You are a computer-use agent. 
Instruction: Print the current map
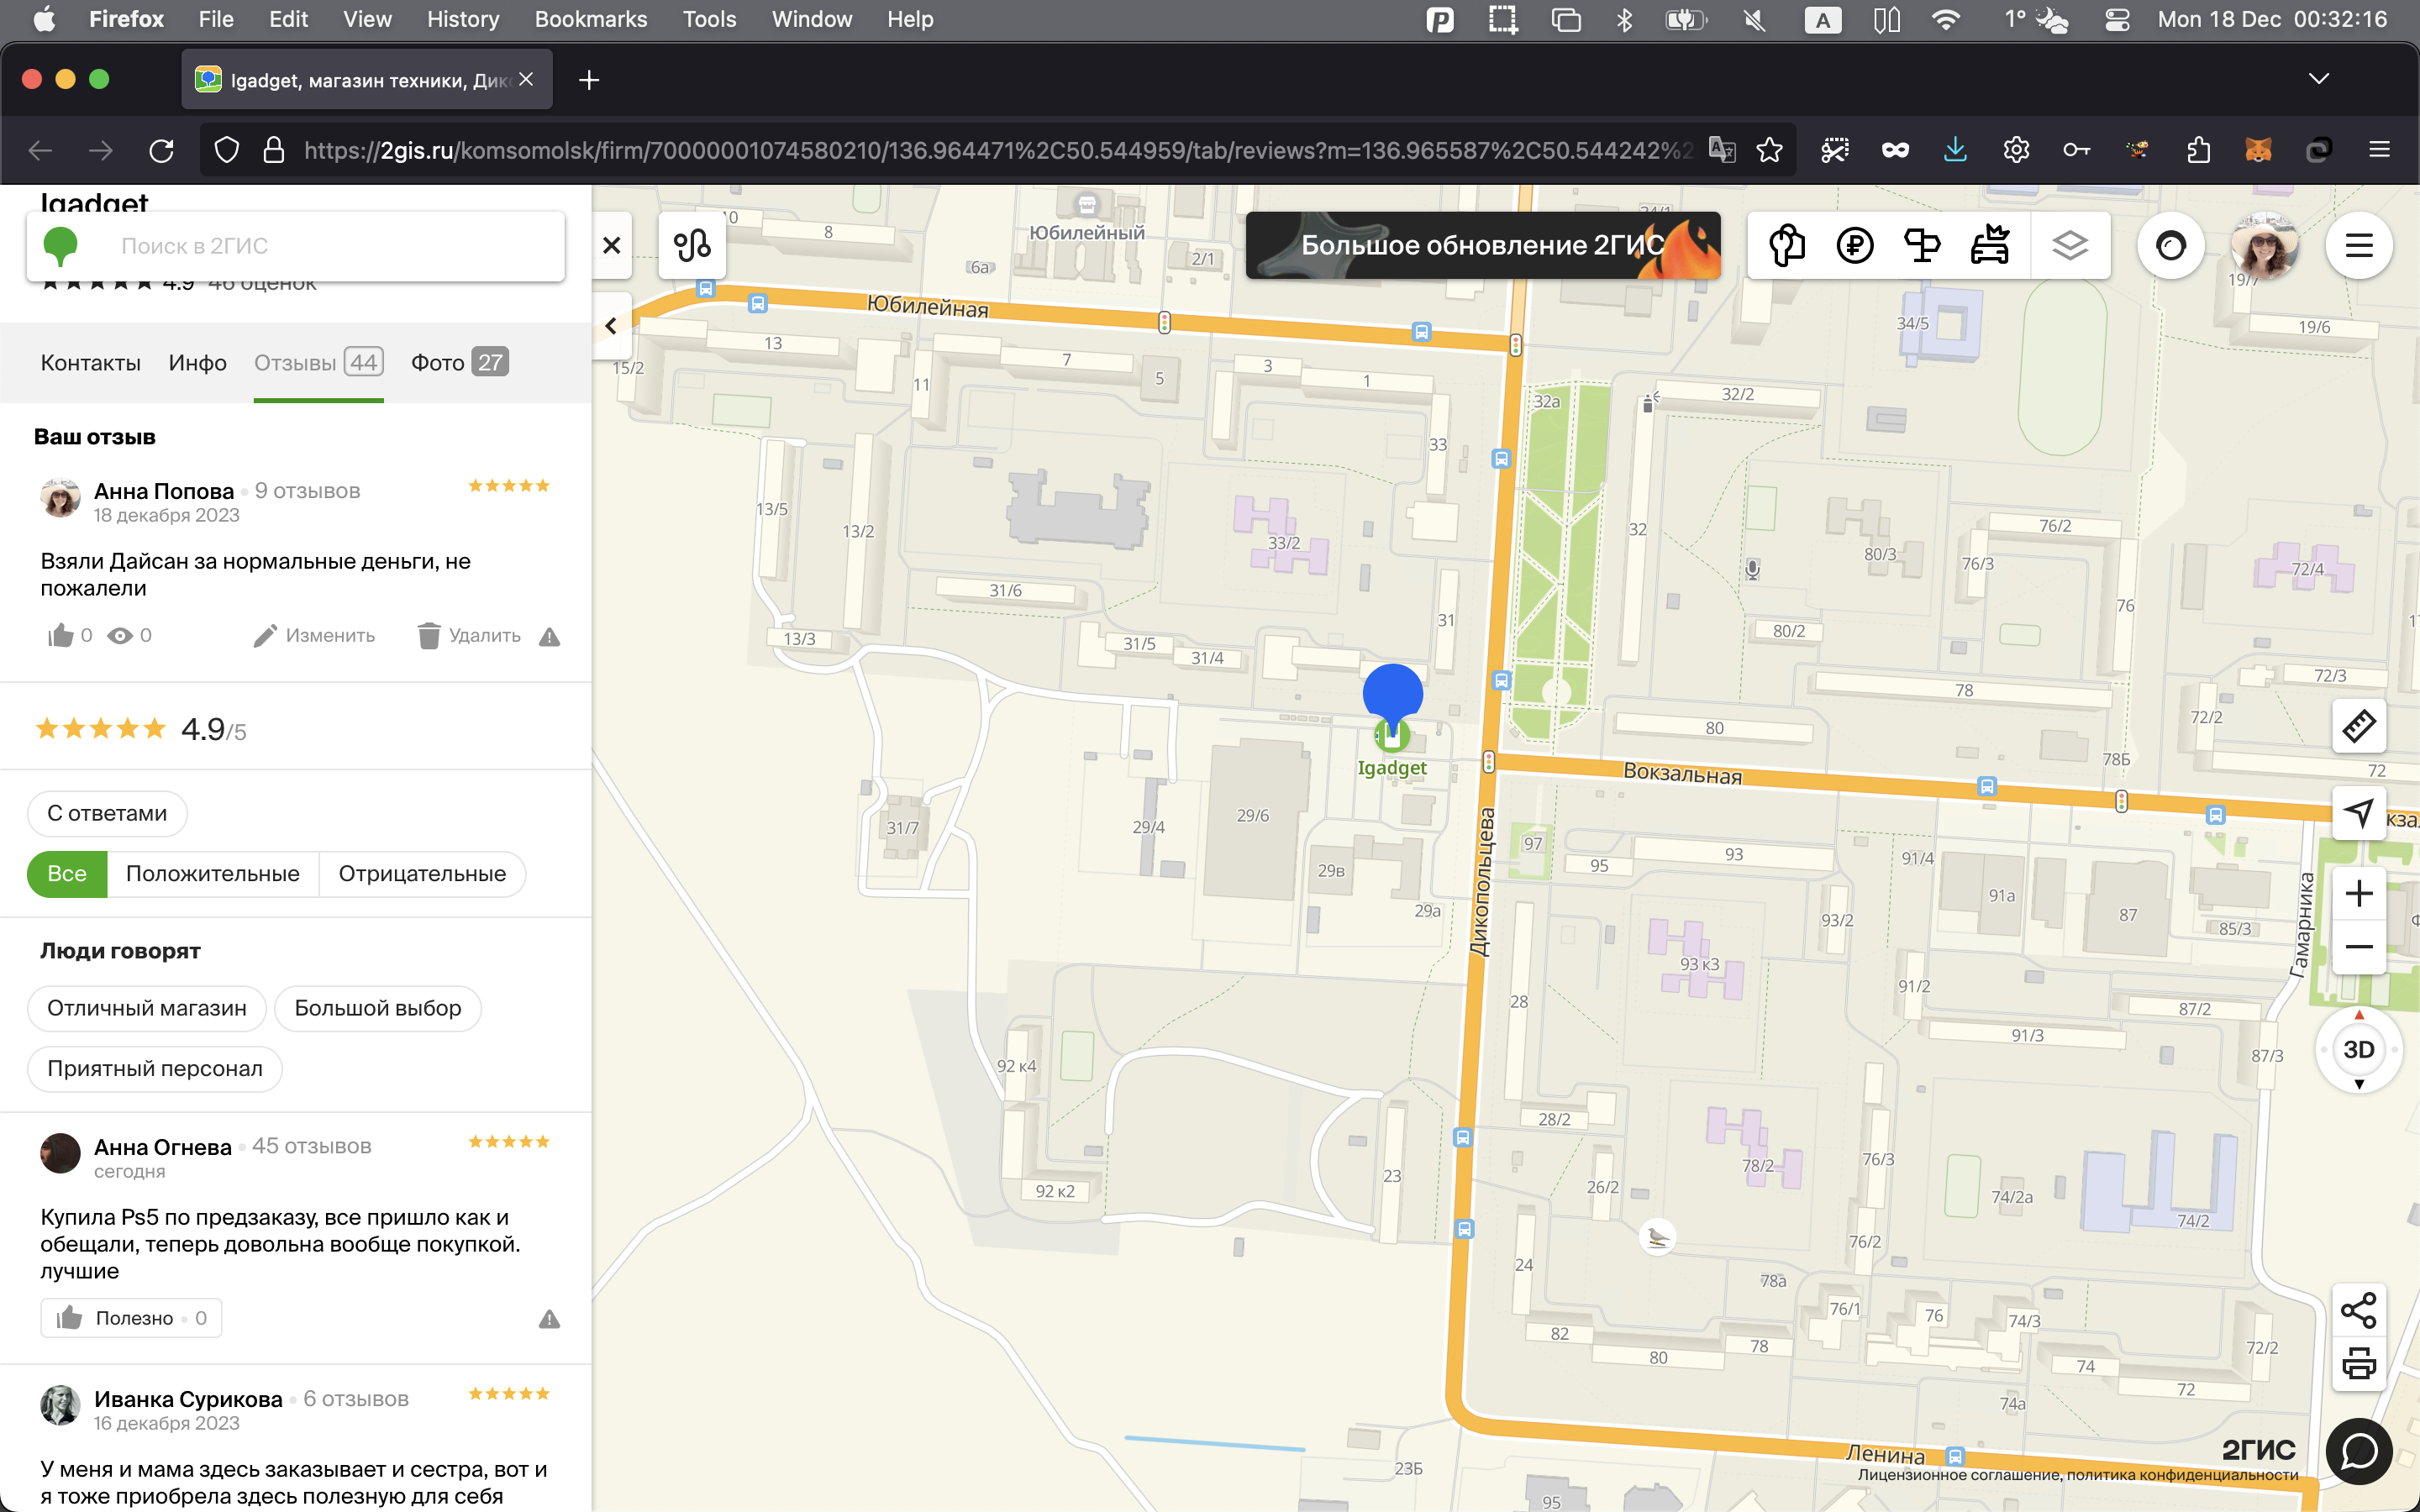pos(2359,1363)
